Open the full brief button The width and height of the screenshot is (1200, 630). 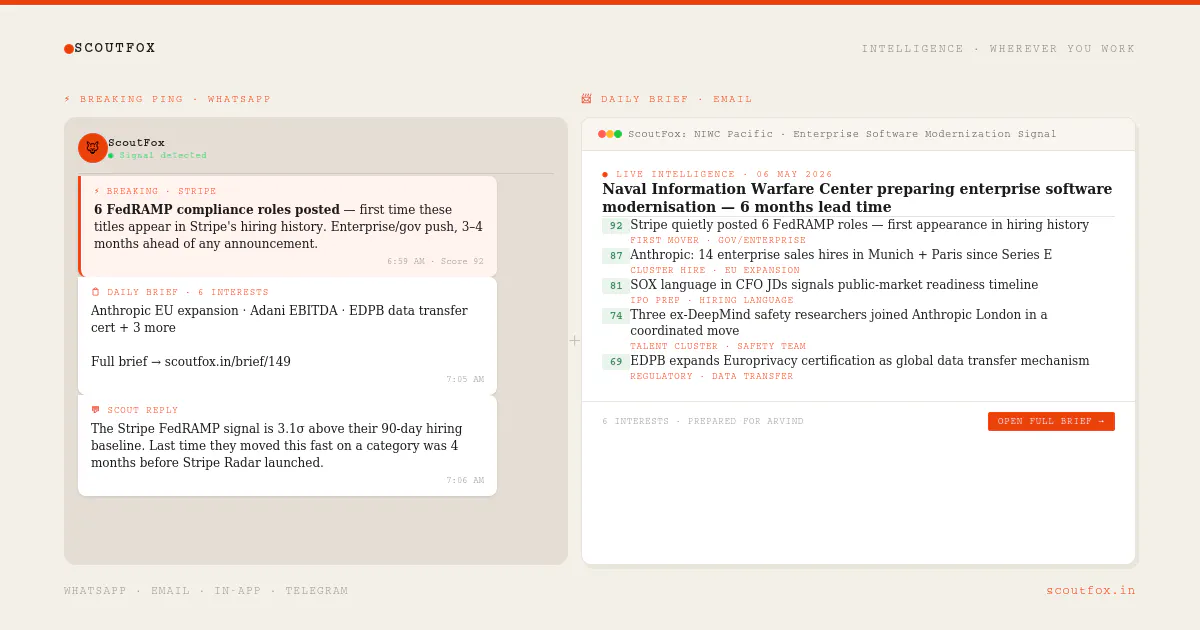(x=1051, y=422)
